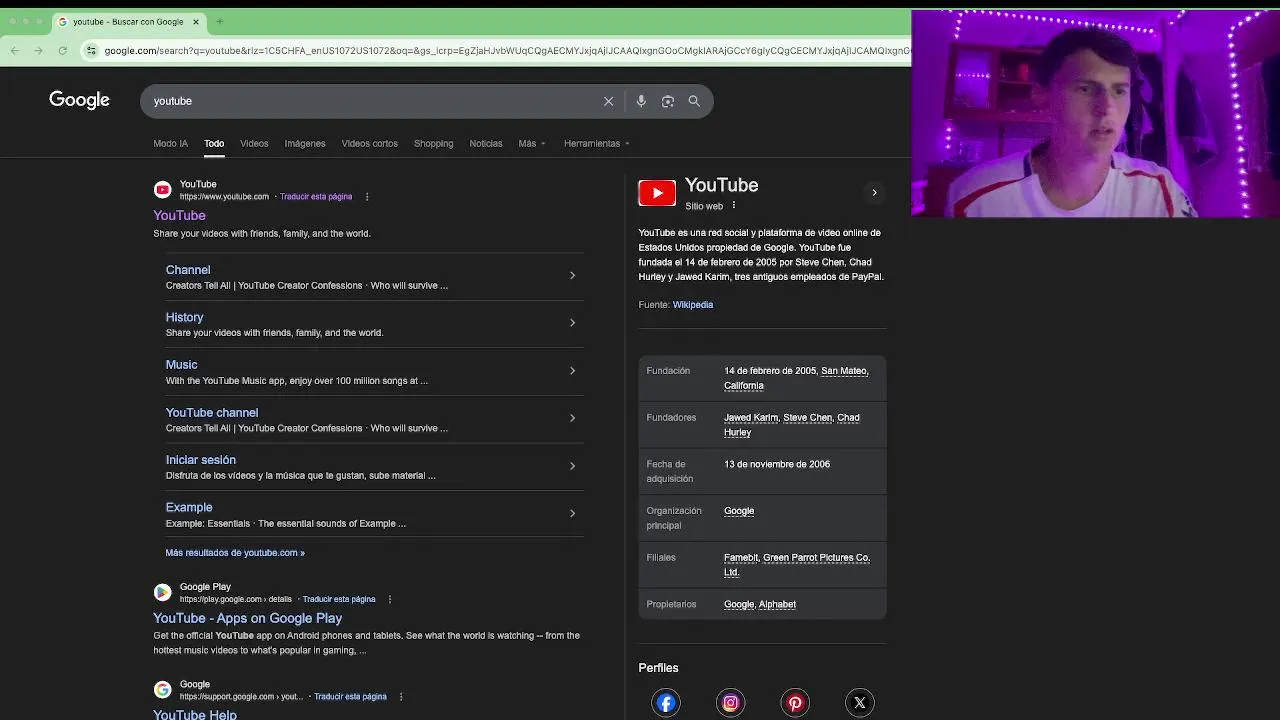Expand the Example sitelink chevron
The width and height of the screenshot is (1280, 720).
(x=572, y=513)
